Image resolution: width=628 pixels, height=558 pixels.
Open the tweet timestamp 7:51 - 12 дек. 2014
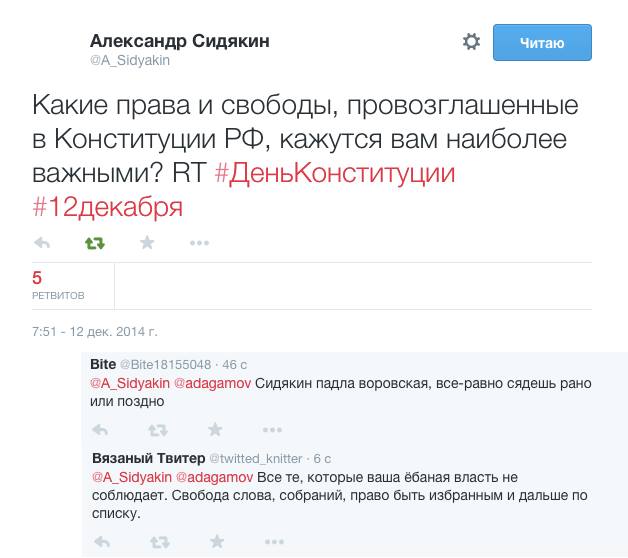pos(95,332)
